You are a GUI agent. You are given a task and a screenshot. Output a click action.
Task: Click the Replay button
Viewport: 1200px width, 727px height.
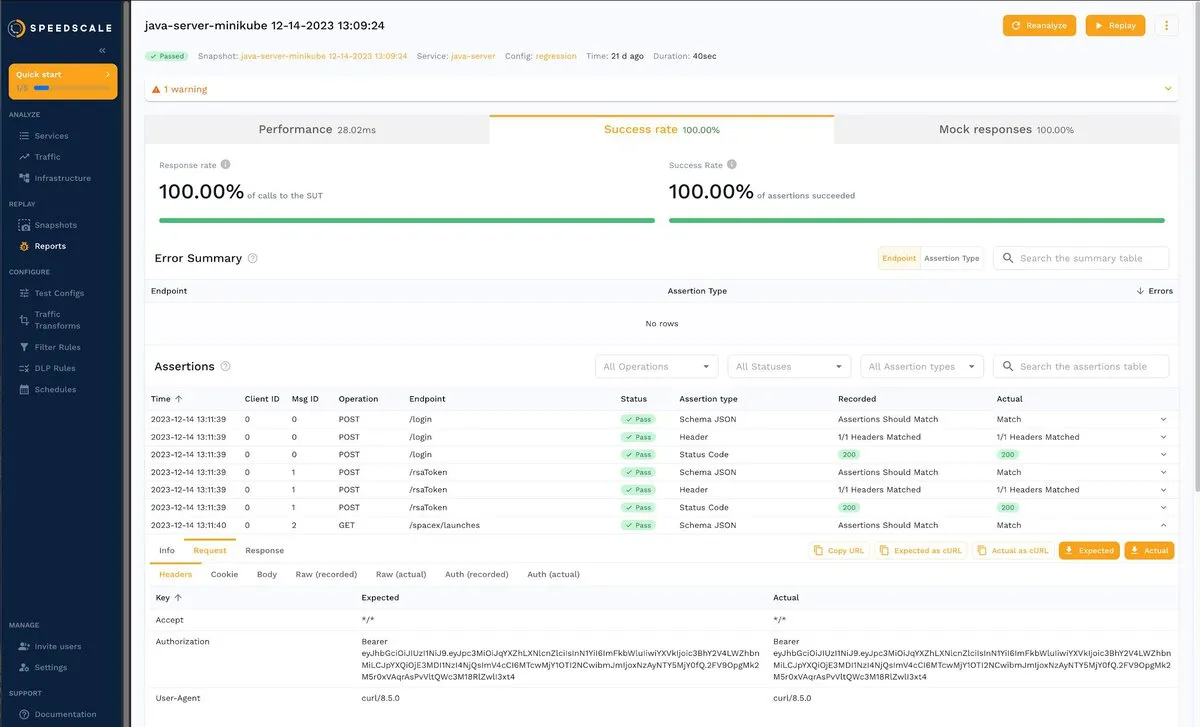coord(1114,25)
